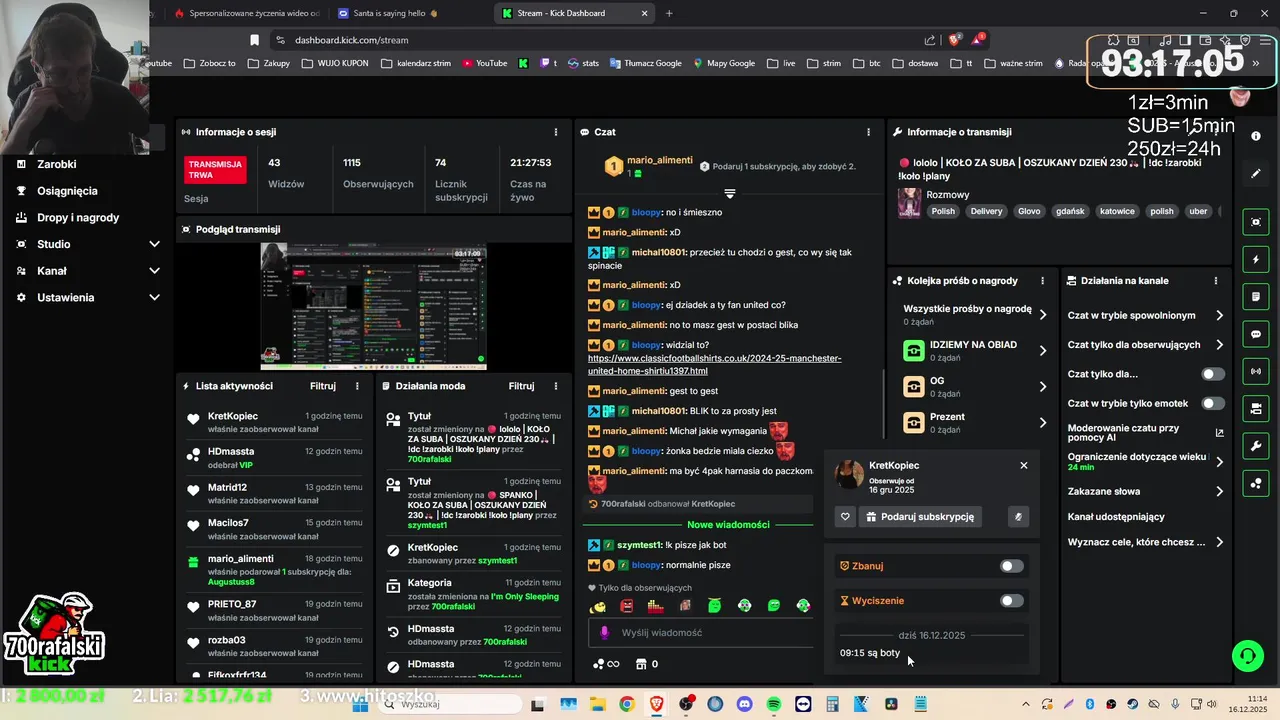Viewport: 1280px width, 720px height.
Task: Close the KretKopiec user card
Action: 1023,465
